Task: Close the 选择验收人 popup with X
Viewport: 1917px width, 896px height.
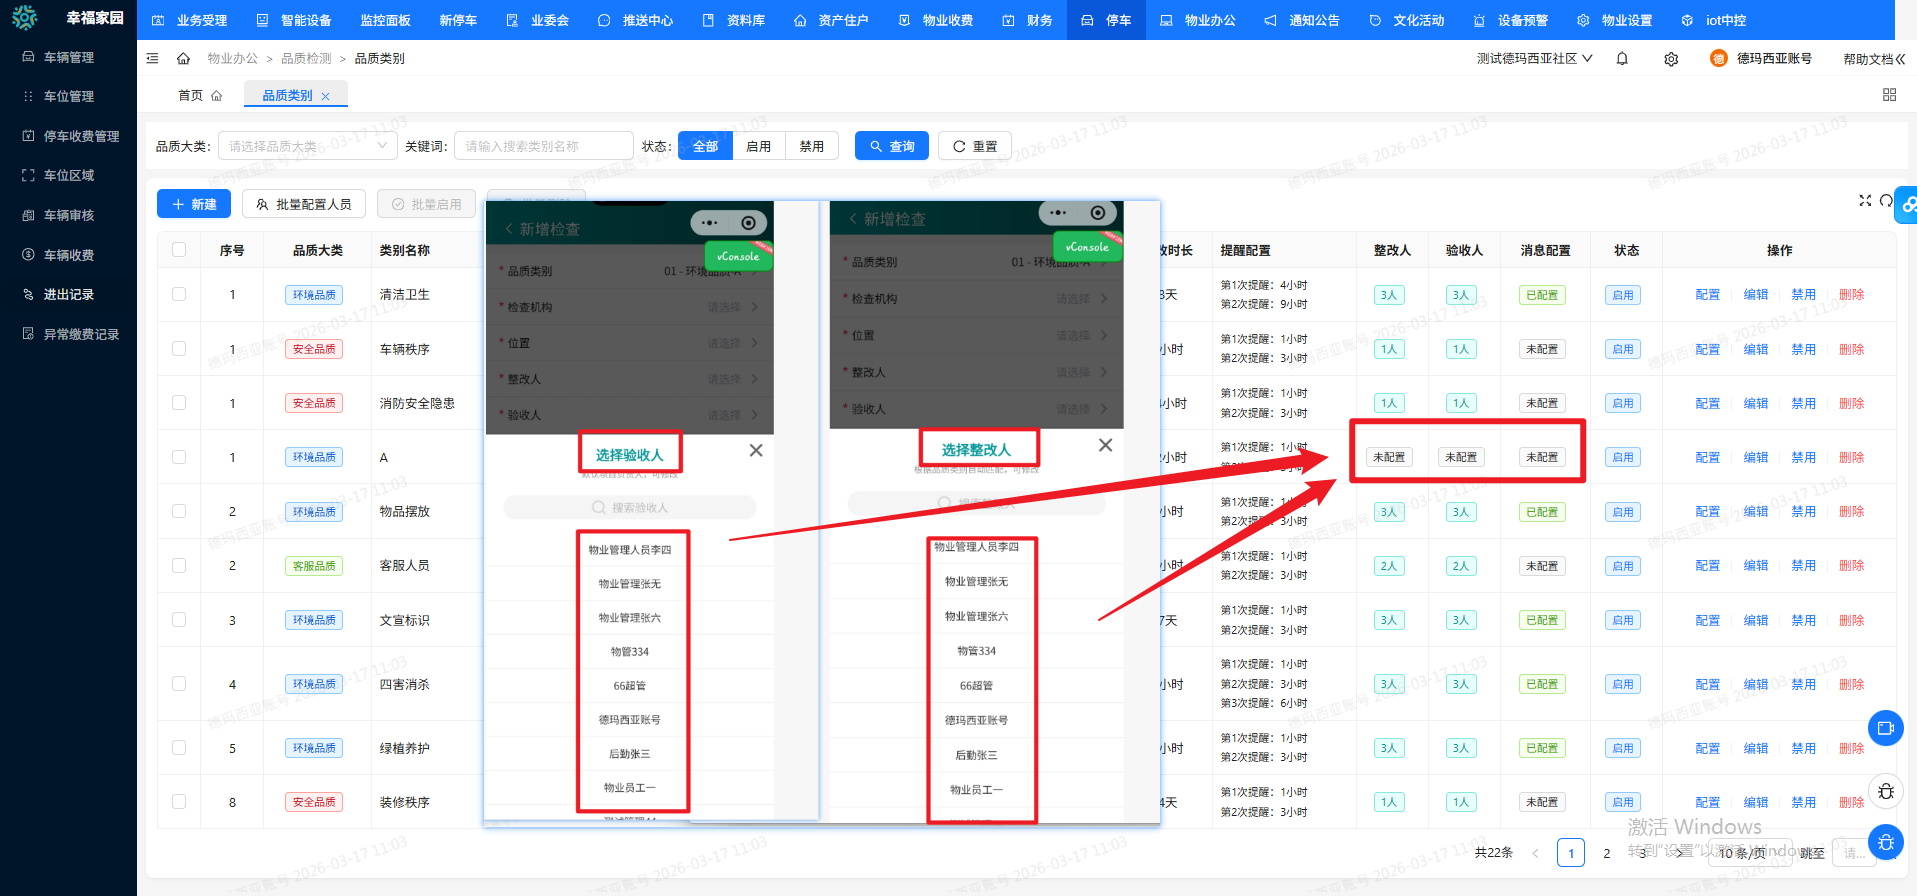Action: pos(756,451)
